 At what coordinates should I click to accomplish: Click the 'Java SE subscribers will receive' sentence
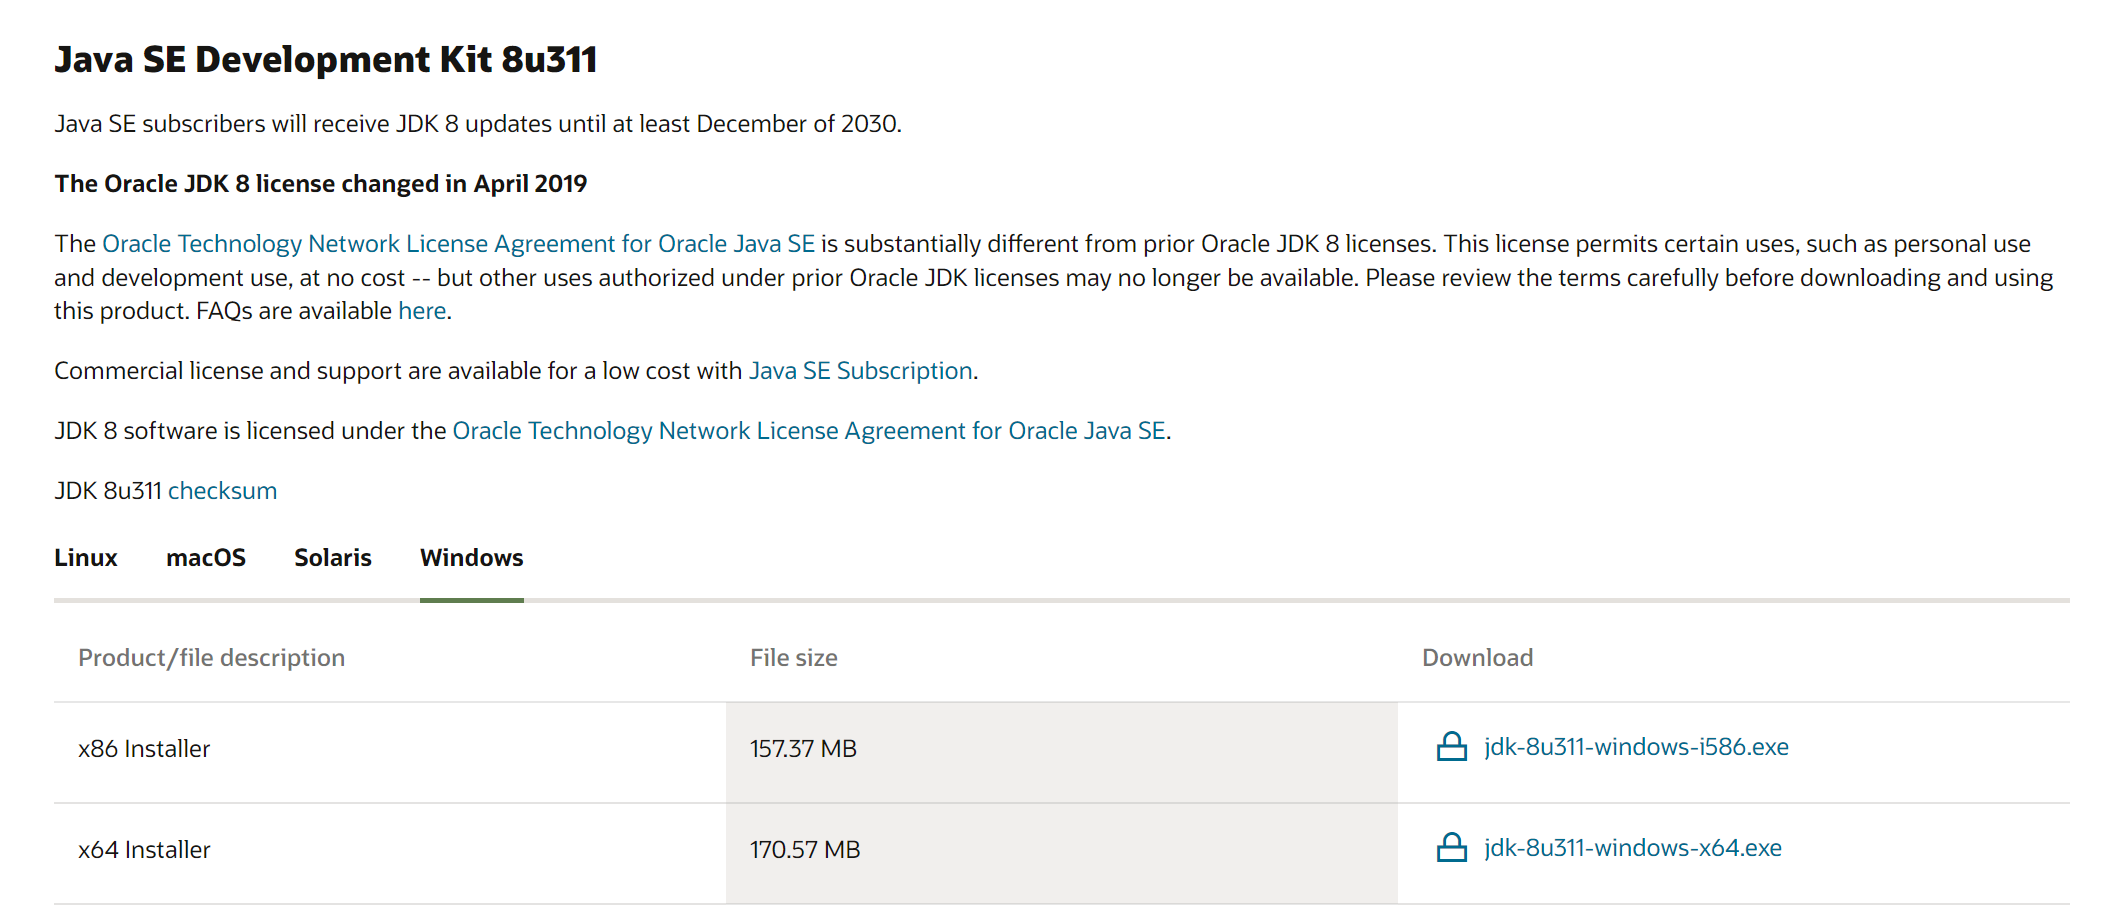click(478, 124)
